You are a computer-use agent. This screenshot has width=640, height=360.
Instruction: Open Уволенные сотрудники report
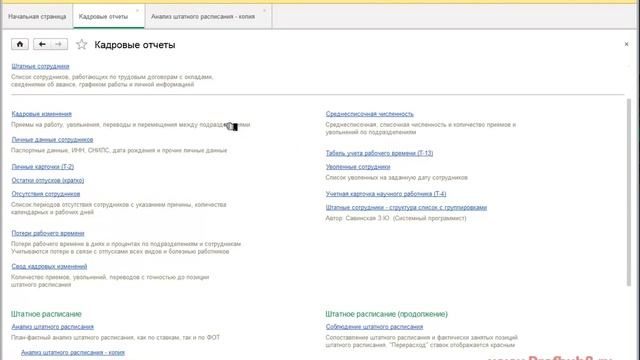358,167
